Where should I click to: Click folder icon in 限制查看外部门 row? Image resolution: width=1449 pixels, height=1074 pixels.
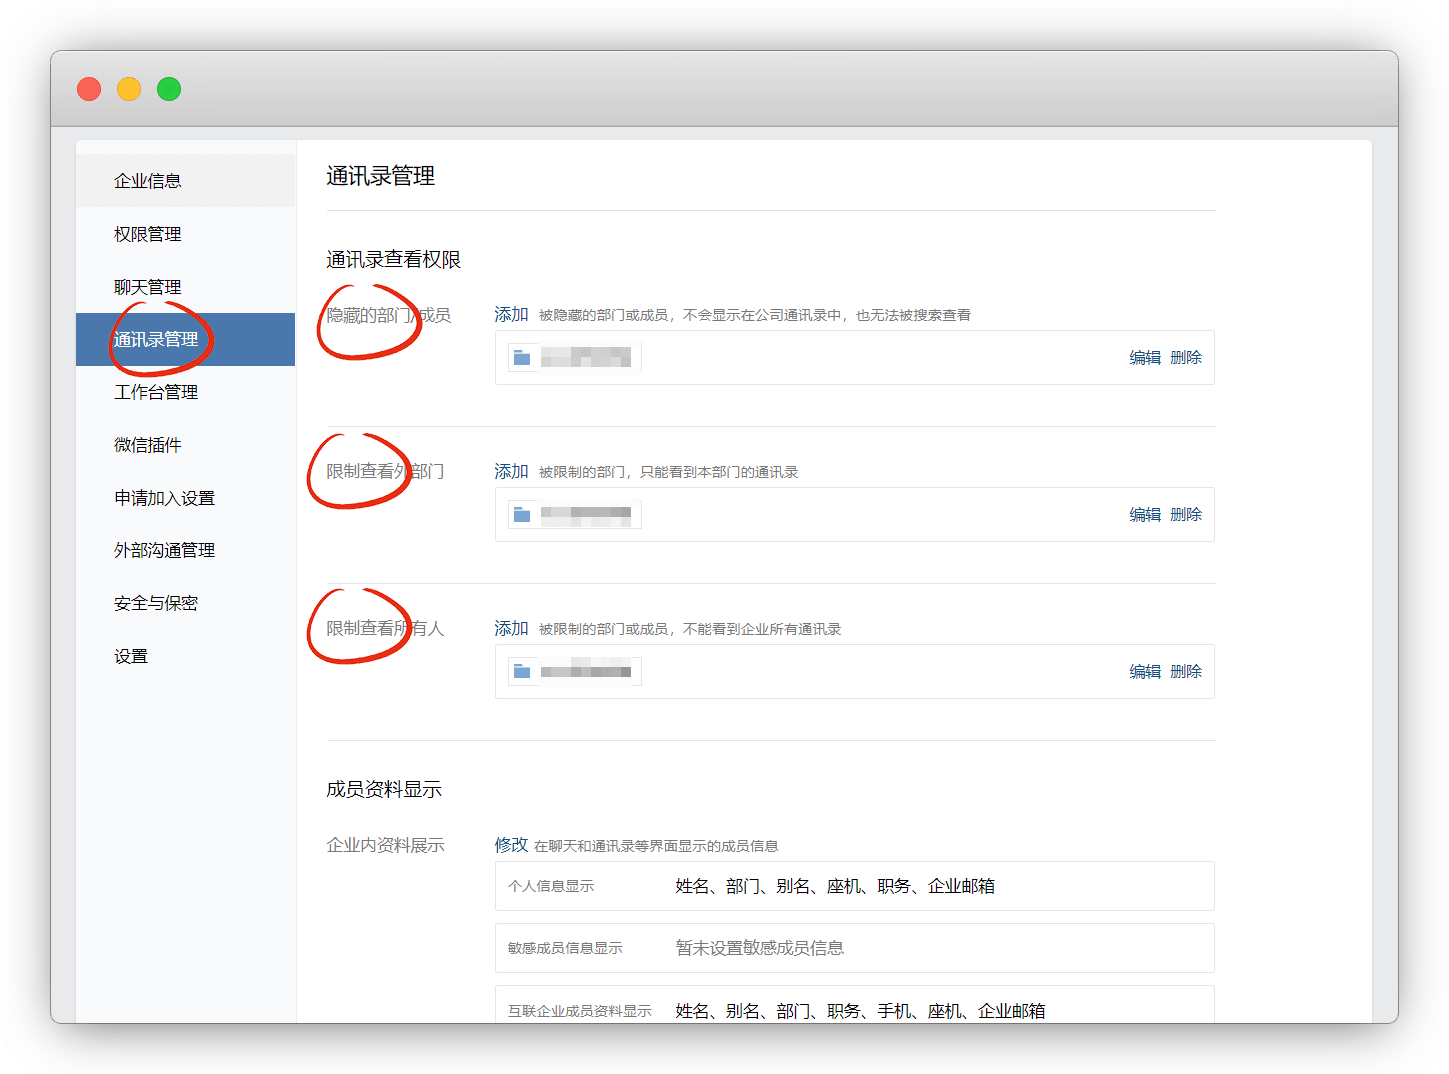522,514
